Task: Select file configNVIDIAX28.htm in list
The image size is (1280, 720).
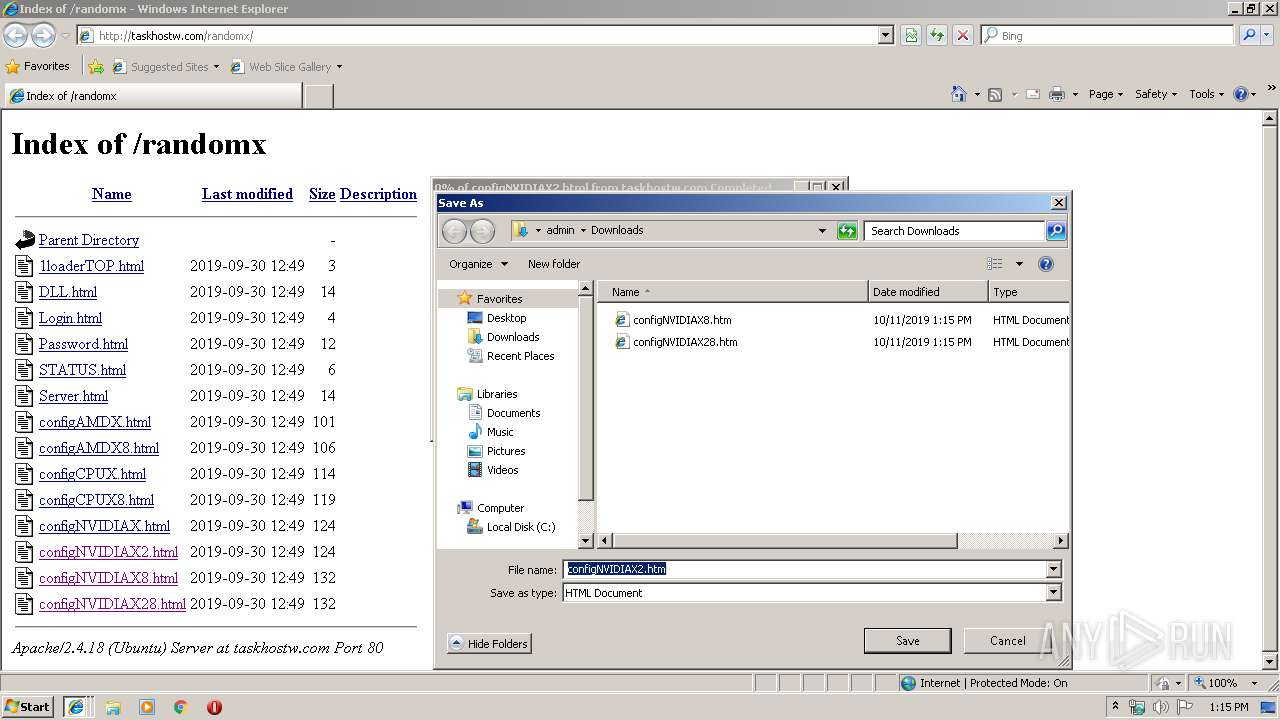Action: [685, 342]
